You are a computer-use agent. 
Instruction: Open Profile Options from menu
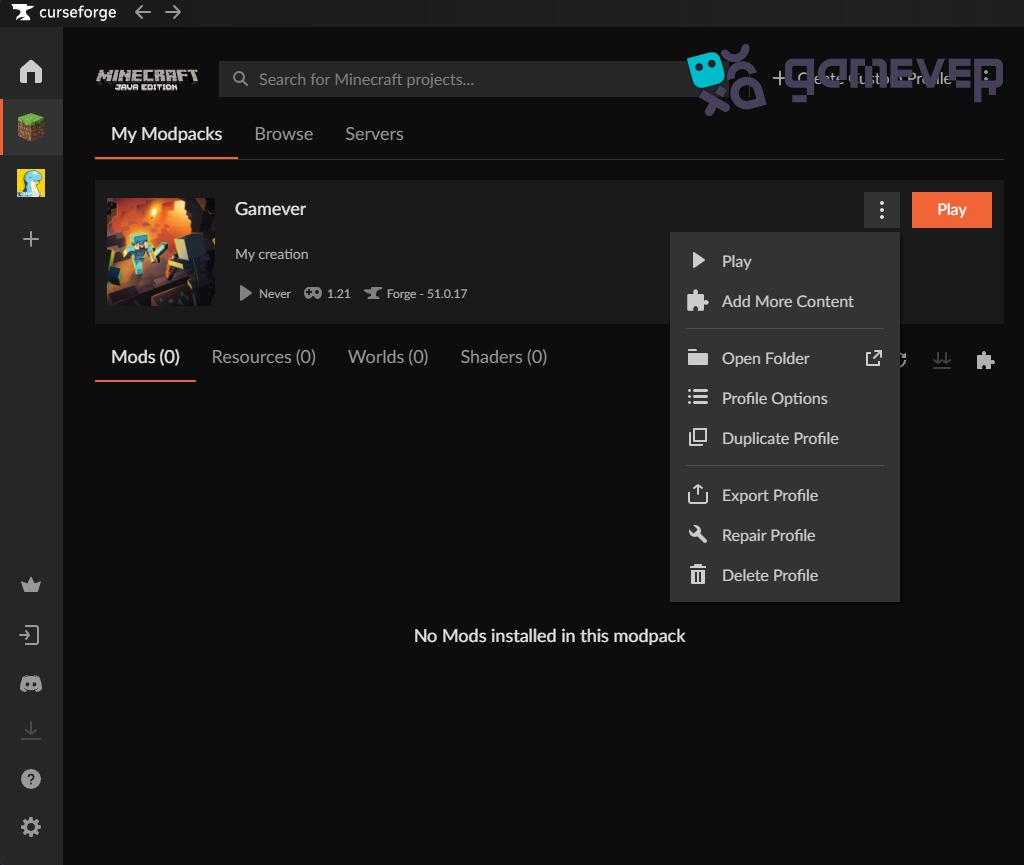[785, 398]
